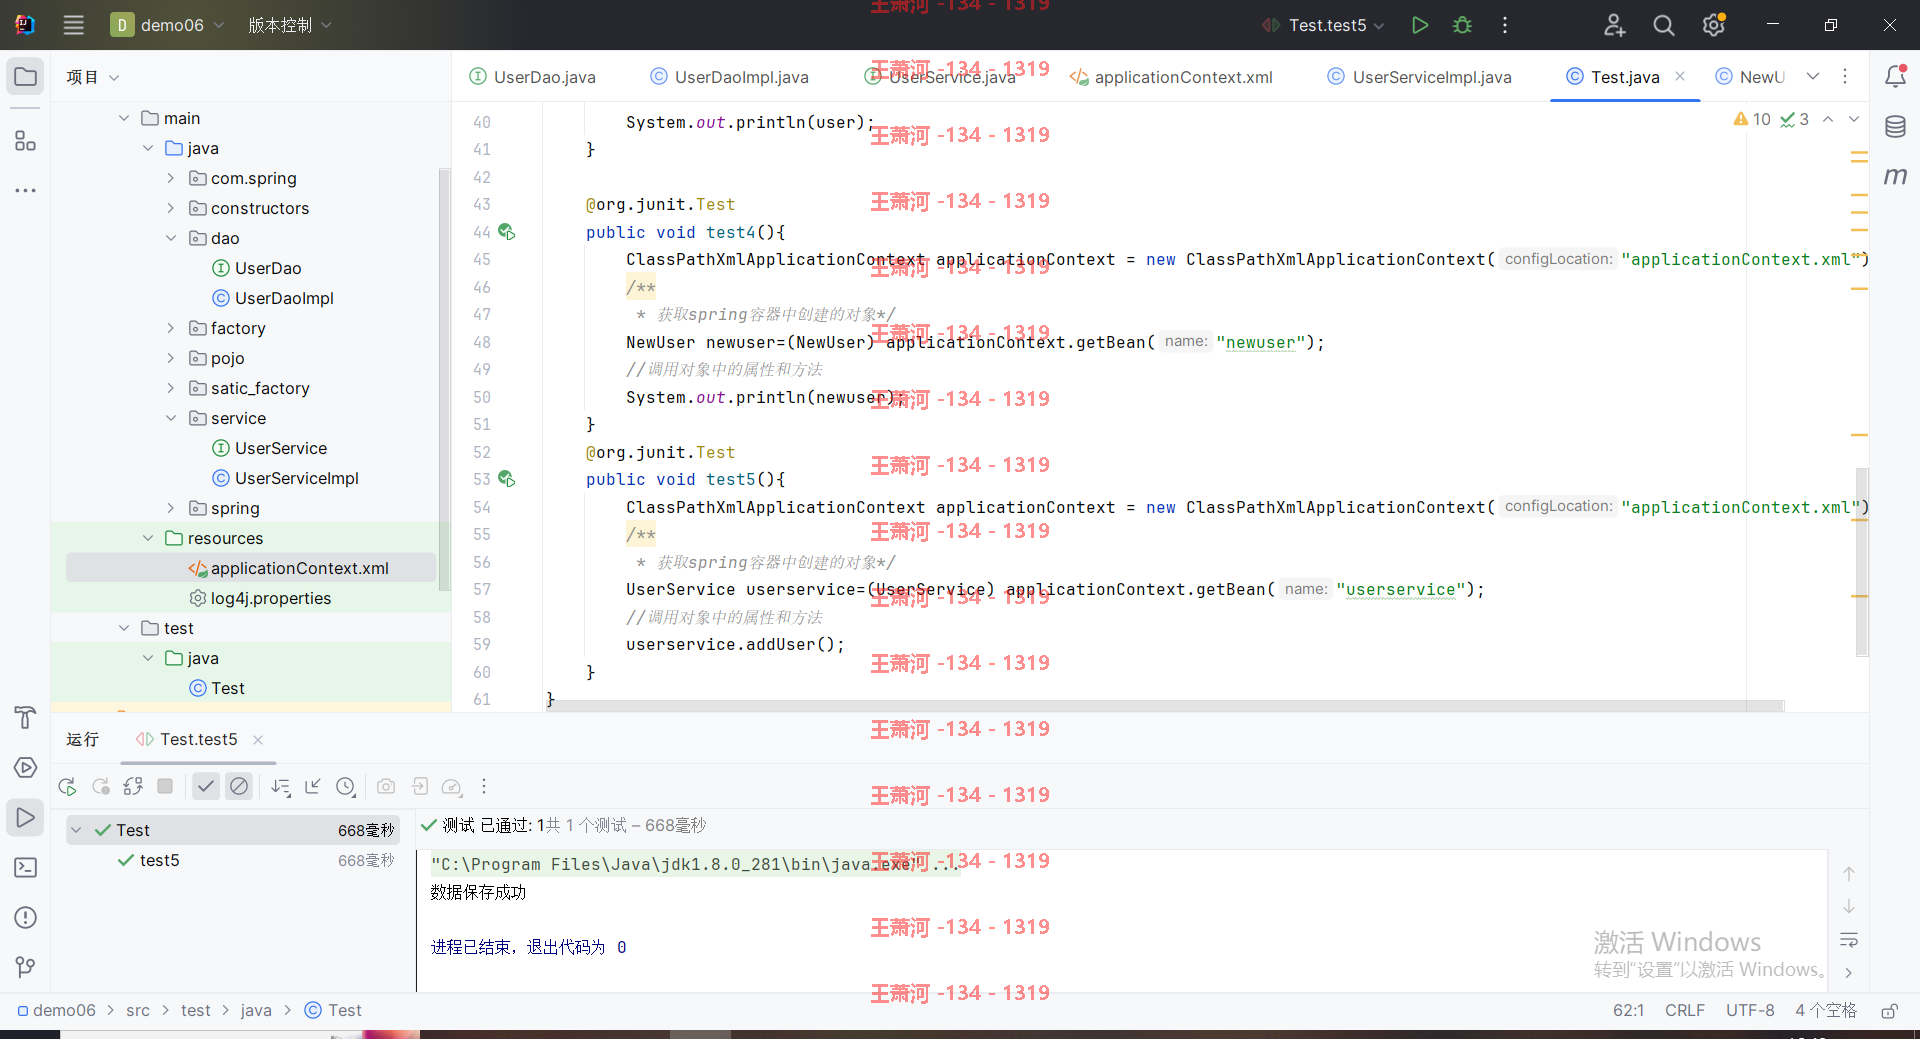1920x1039 pixels.
Task: Open the code with me user icon
Action: click(x=1614, y=25)
